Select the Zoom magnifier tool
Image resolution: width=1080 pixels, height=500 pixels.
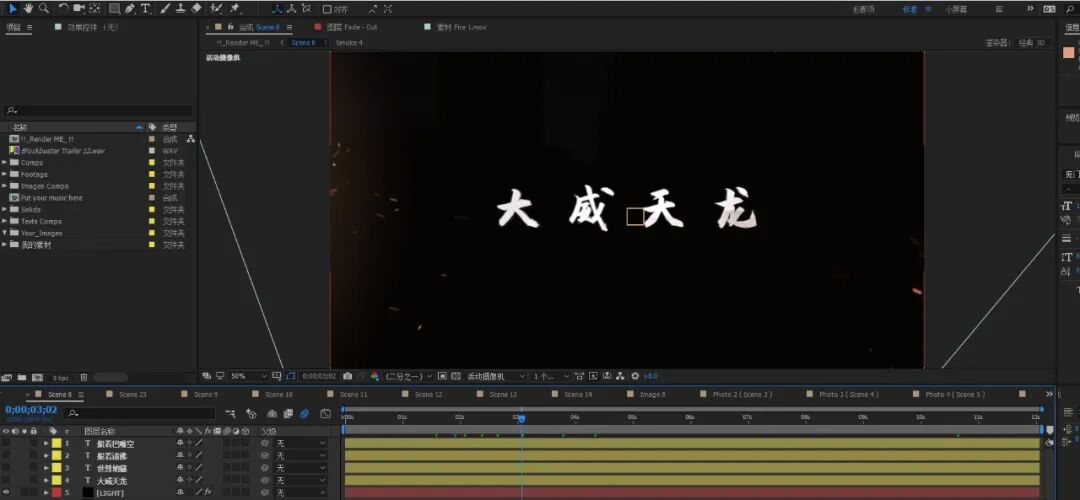tap(44, 8)
